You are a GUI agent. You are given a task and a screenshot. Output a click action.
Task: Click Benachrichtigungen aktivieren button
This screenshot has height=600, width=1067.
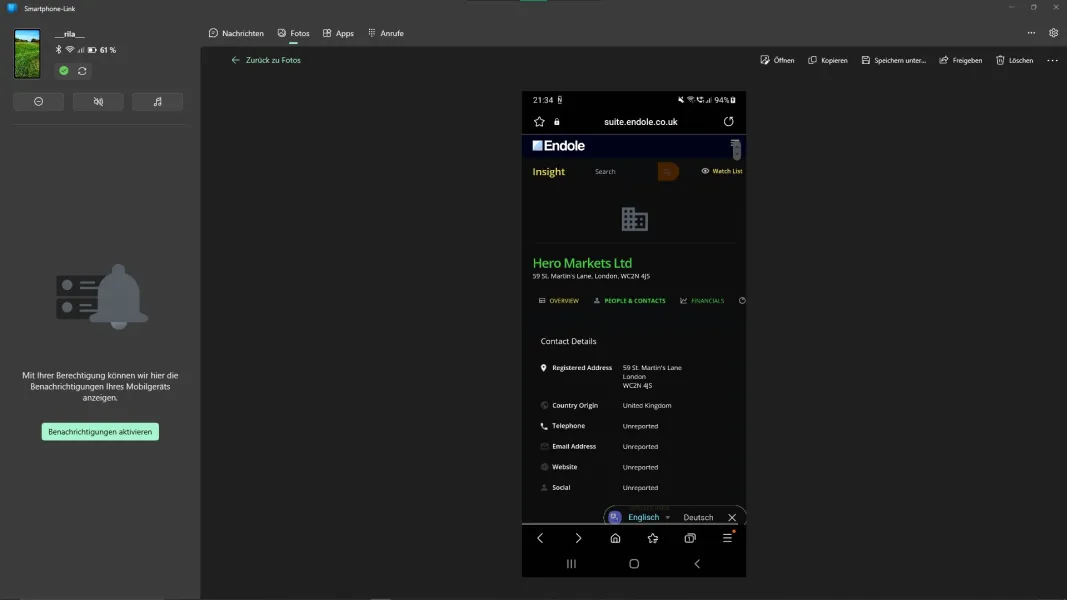pos(100,432)
